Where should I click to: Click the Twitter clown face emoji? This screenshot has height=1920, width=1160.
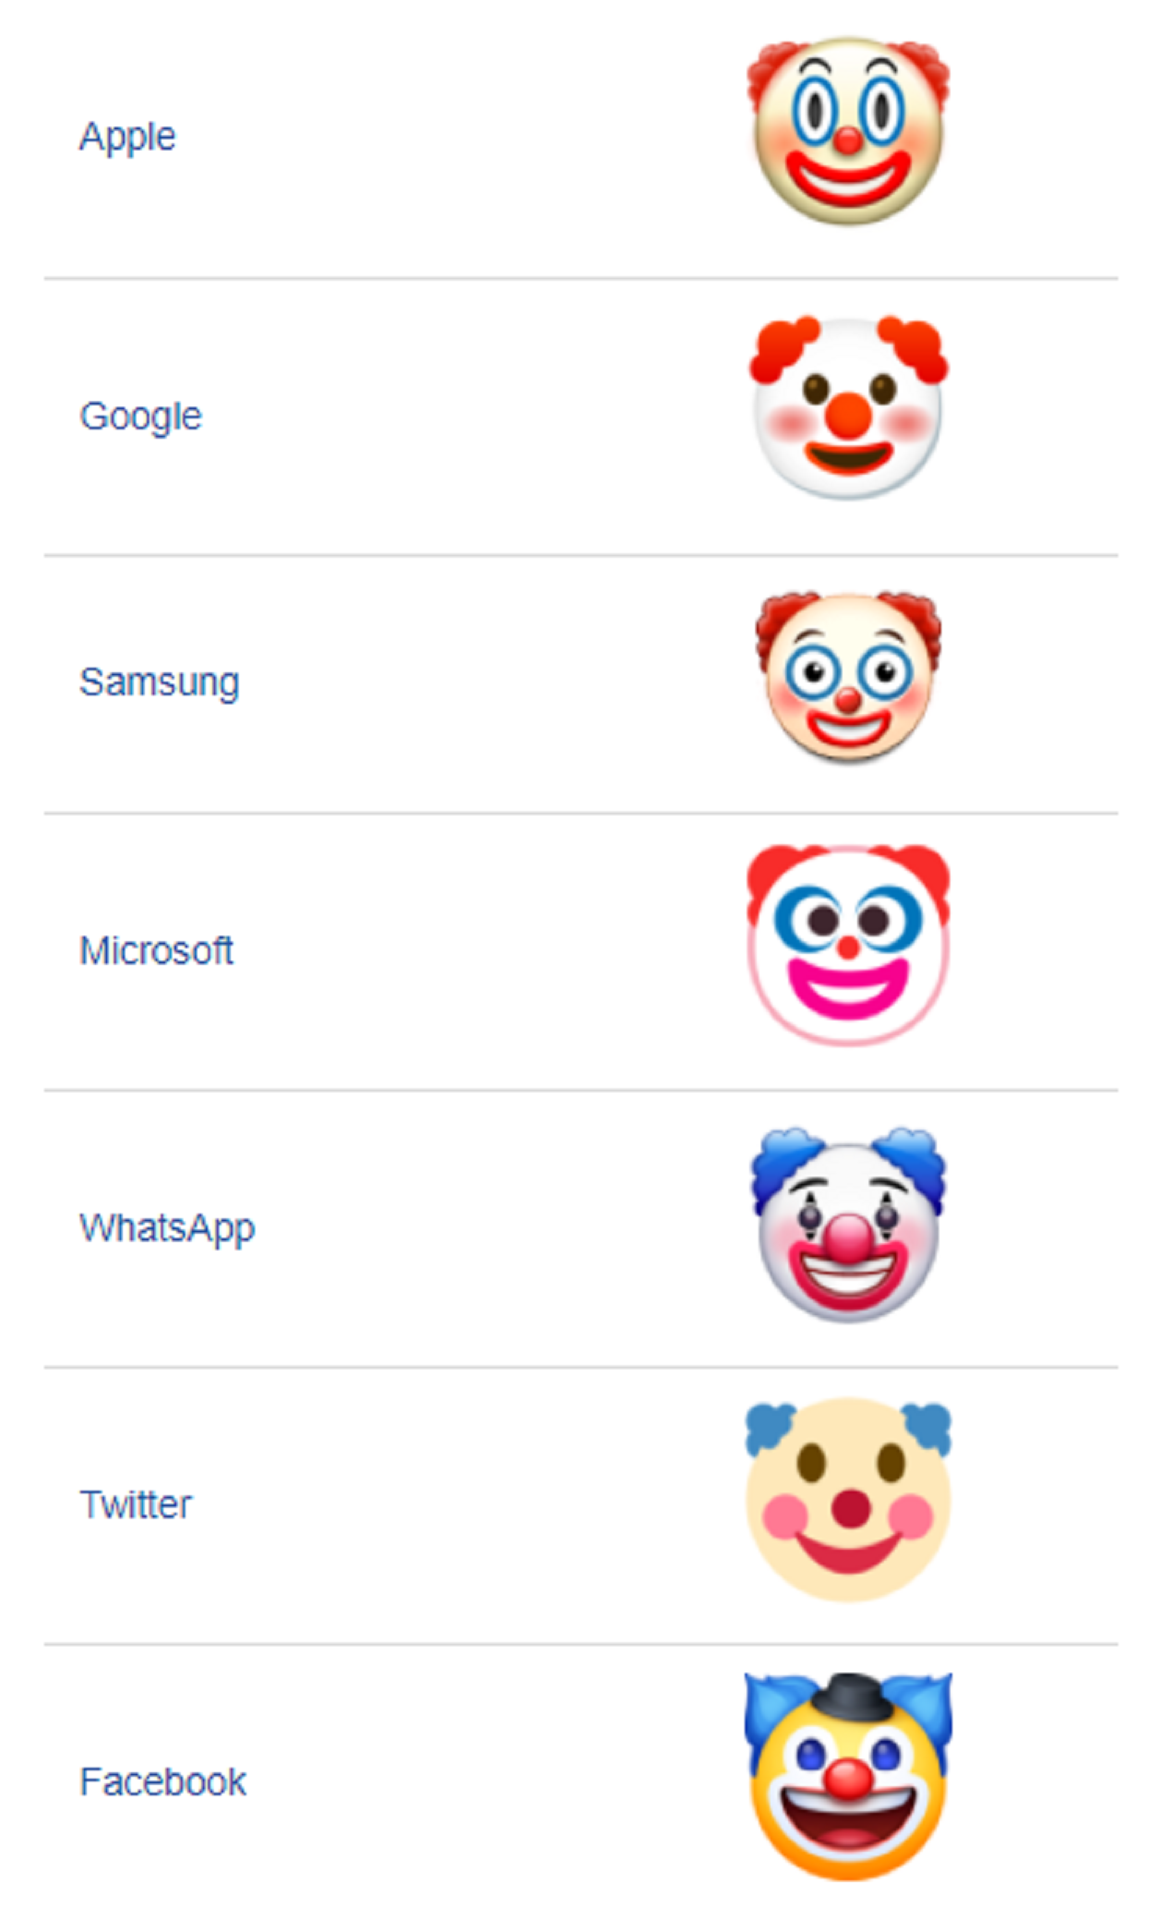point(848,1500)
